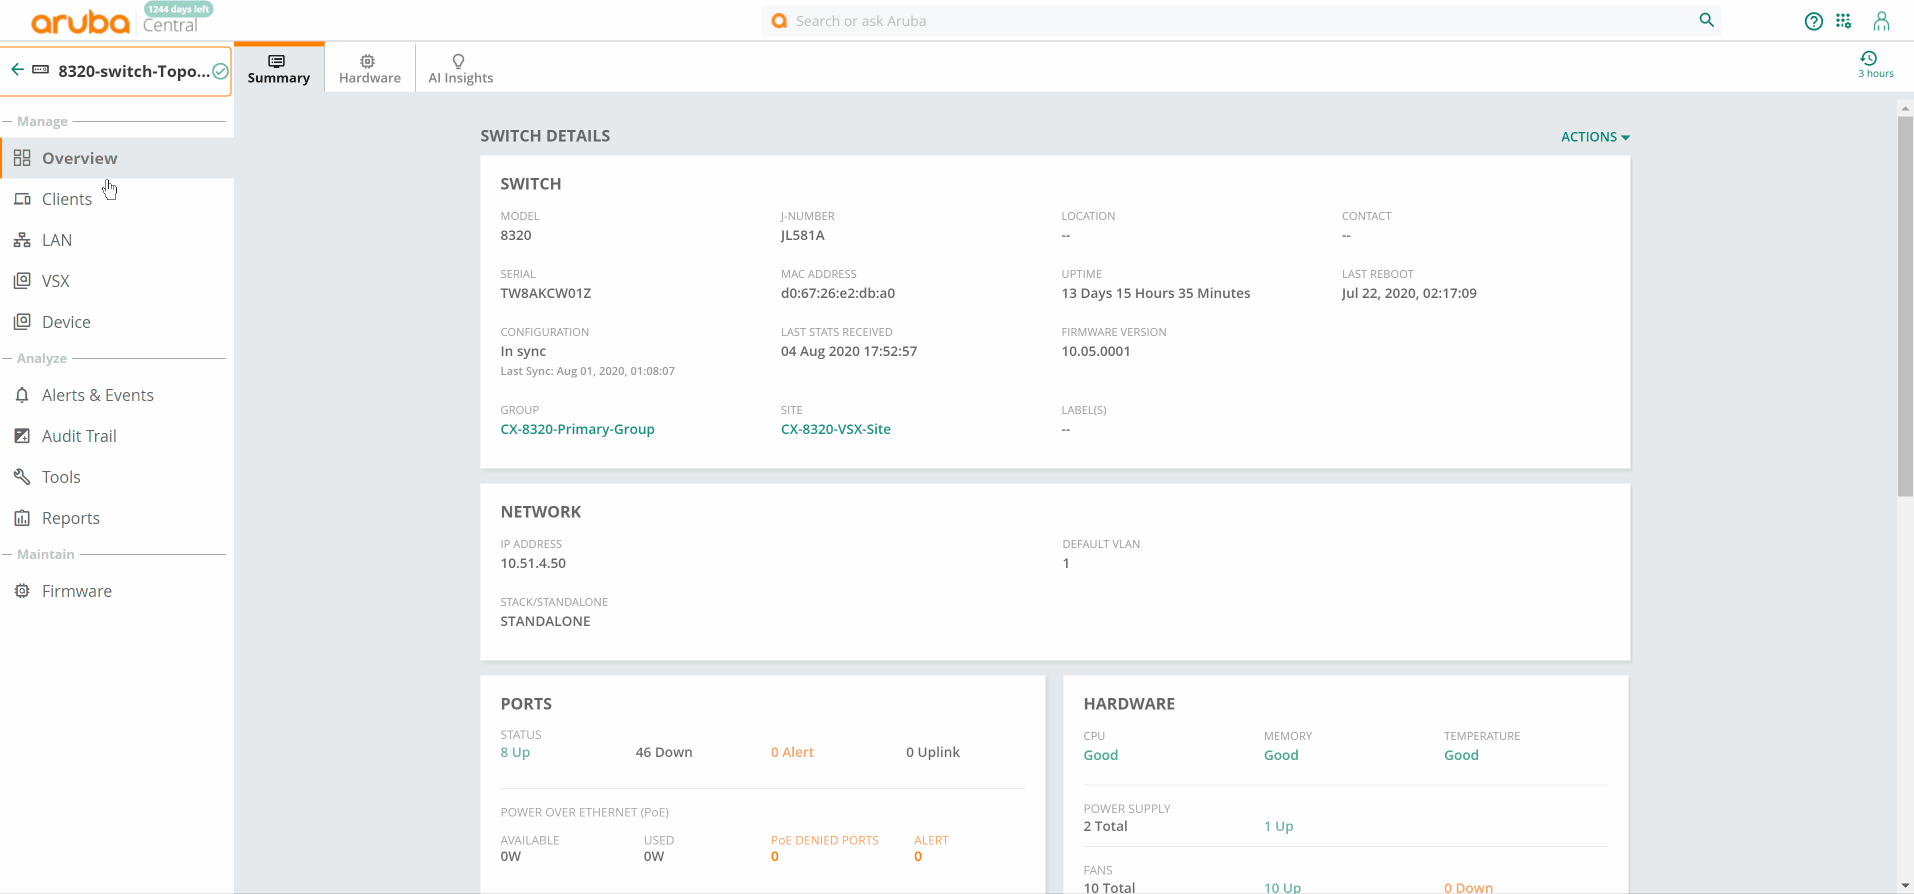This screenshot has height=894, width=1914.
Task: Click the search magnifier icon
Action: tap(1707, 20)
